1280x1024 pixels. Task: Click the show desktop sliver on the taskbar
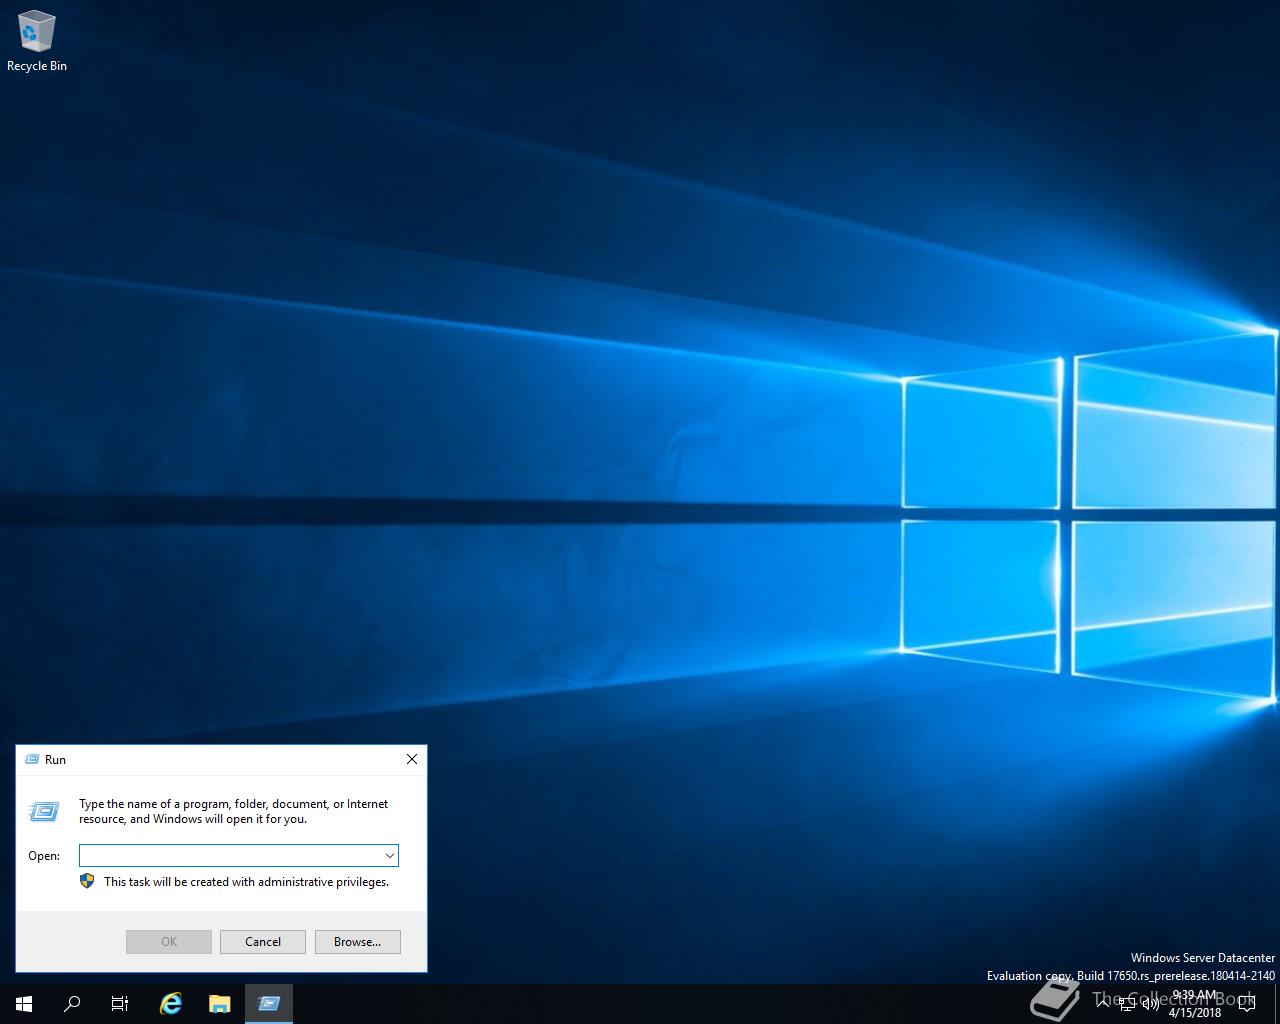(1277, 1004)
